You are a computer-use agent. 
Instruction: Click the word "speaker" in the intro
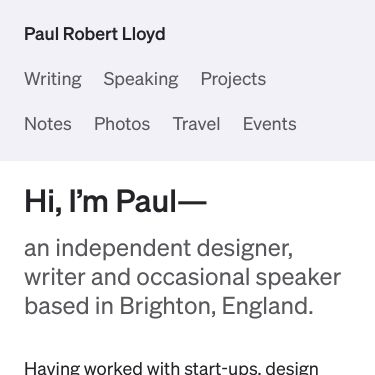(298, 277)
